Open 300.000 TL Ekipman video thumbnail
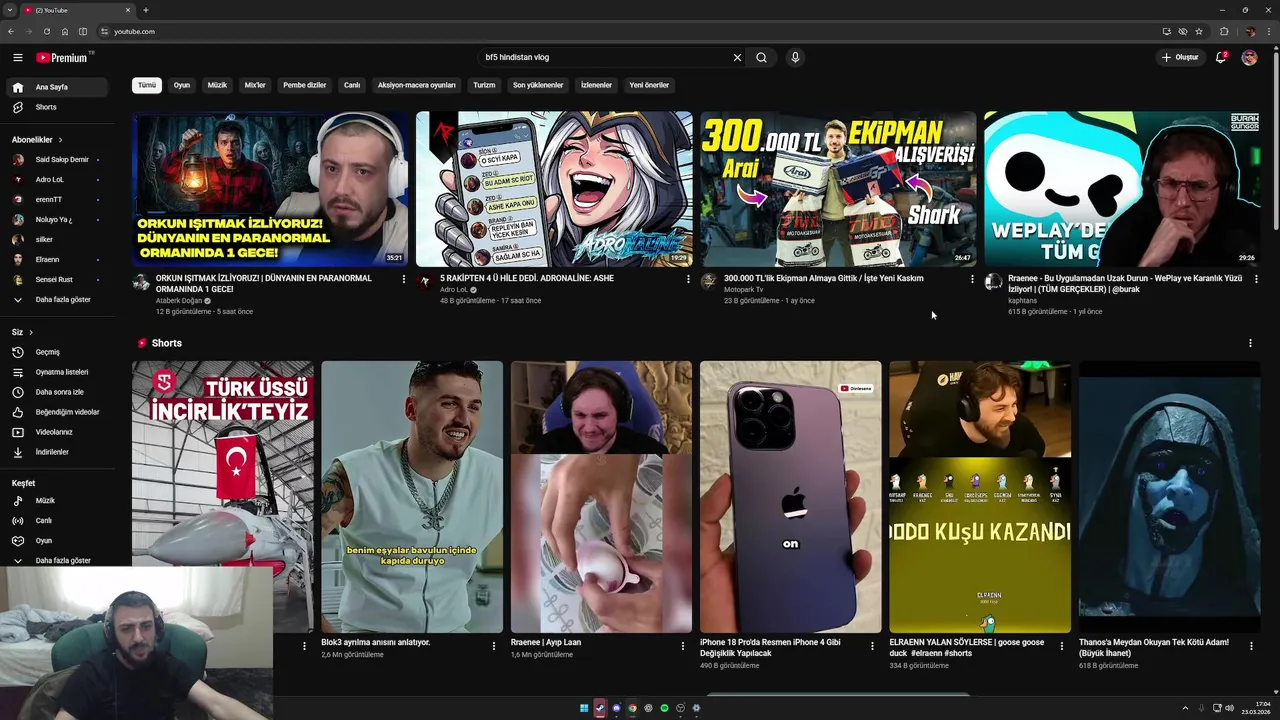 (838, 189)
